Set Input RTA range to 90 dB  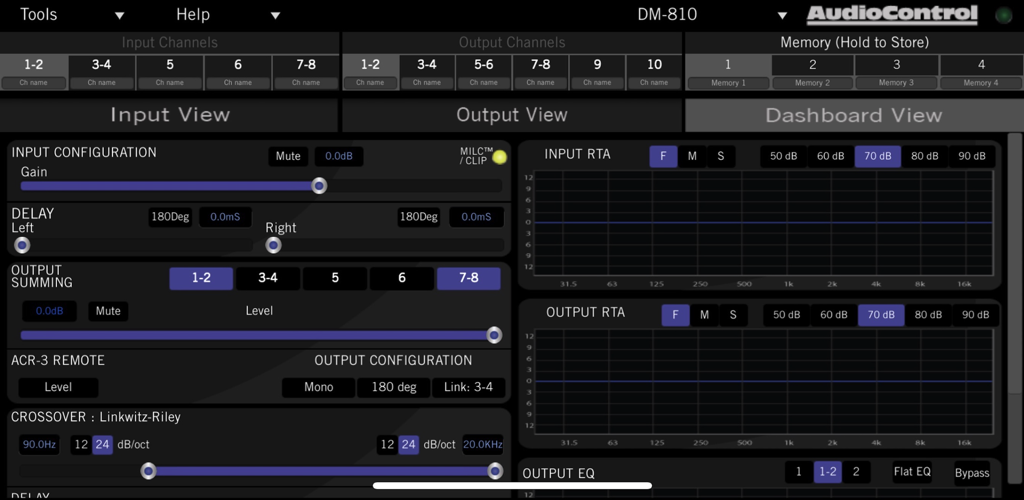tap(972, 157)
